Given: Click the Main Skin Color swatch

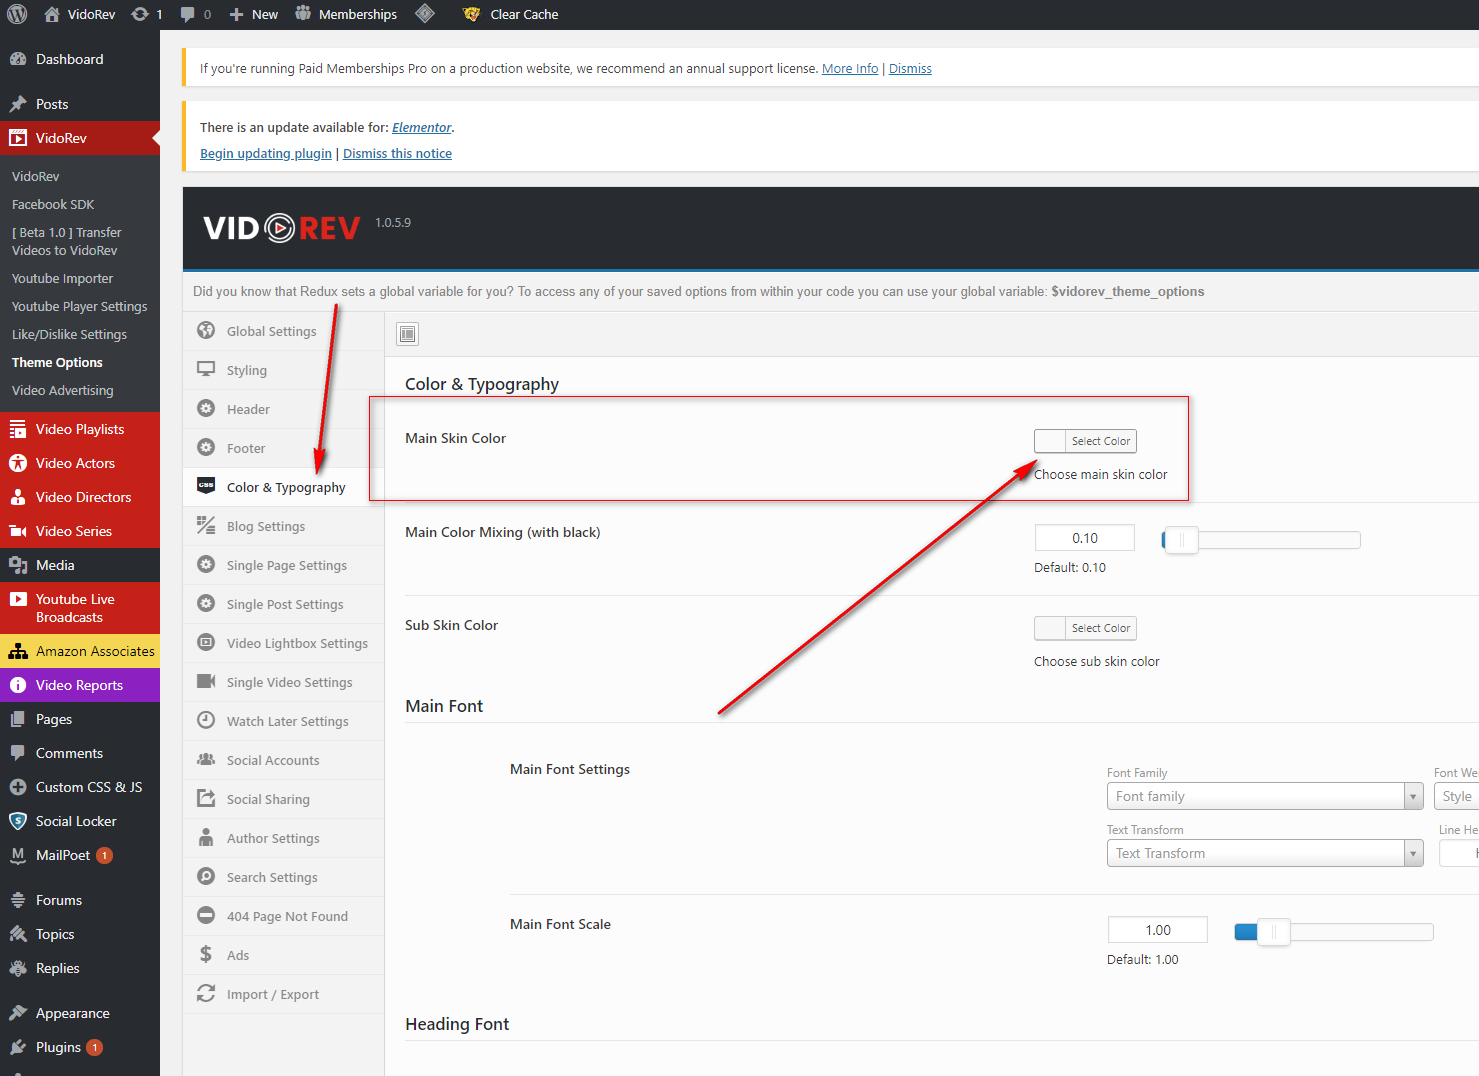Looking at the screenshot, I should tap(1050, 441).
